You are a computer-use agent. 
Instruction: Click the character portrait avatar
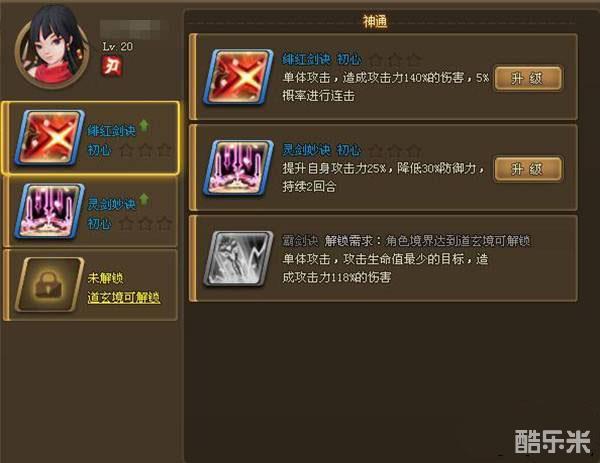[52, 47]
